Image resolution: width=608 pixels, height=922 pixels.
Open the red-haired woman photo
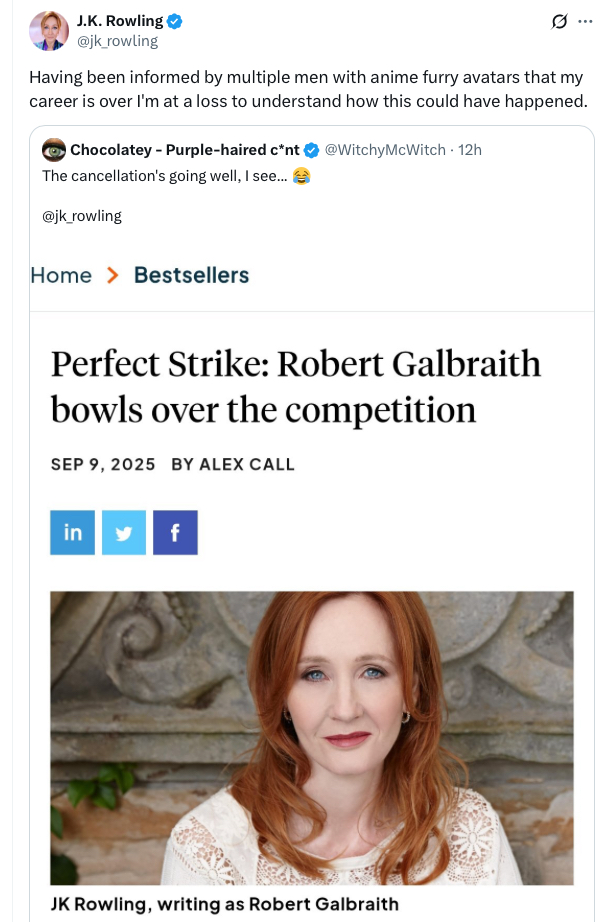312,737
